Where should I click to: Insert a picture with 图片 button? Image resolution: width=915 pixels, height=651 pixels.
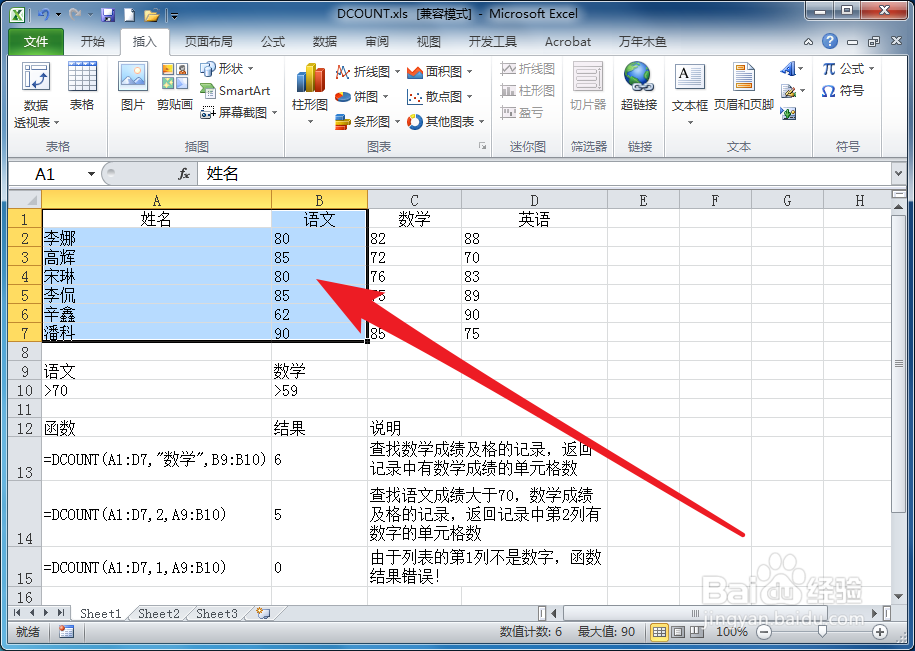click(133, 86)
